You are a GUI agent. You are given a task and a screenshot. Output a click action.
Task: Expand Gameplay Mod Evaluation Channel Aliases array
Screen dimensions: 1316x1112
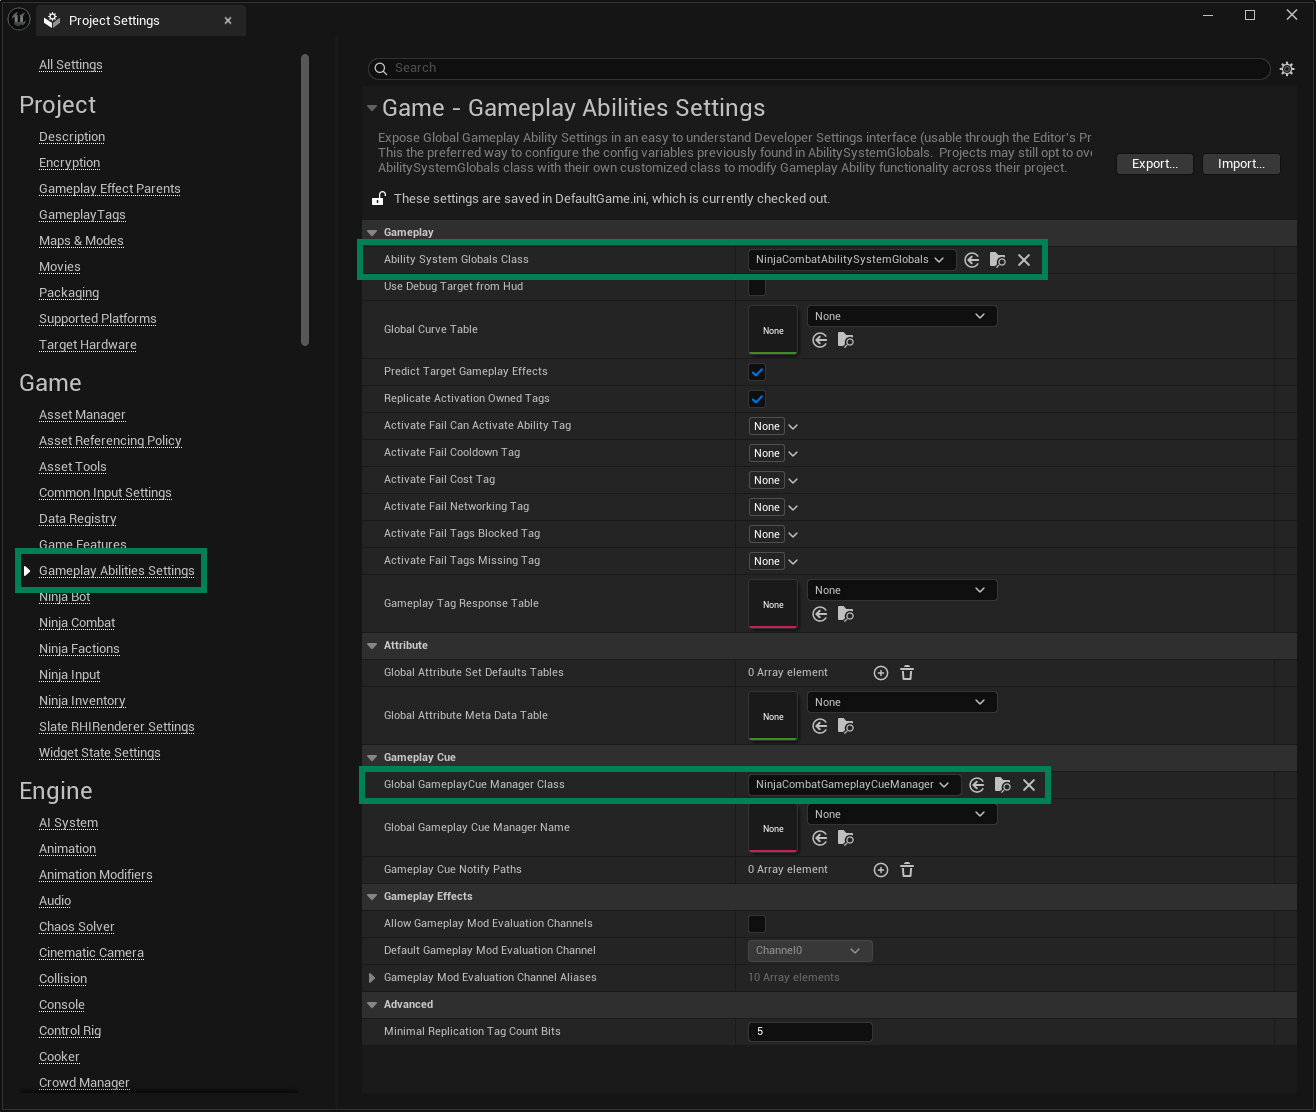coord(372,978)
